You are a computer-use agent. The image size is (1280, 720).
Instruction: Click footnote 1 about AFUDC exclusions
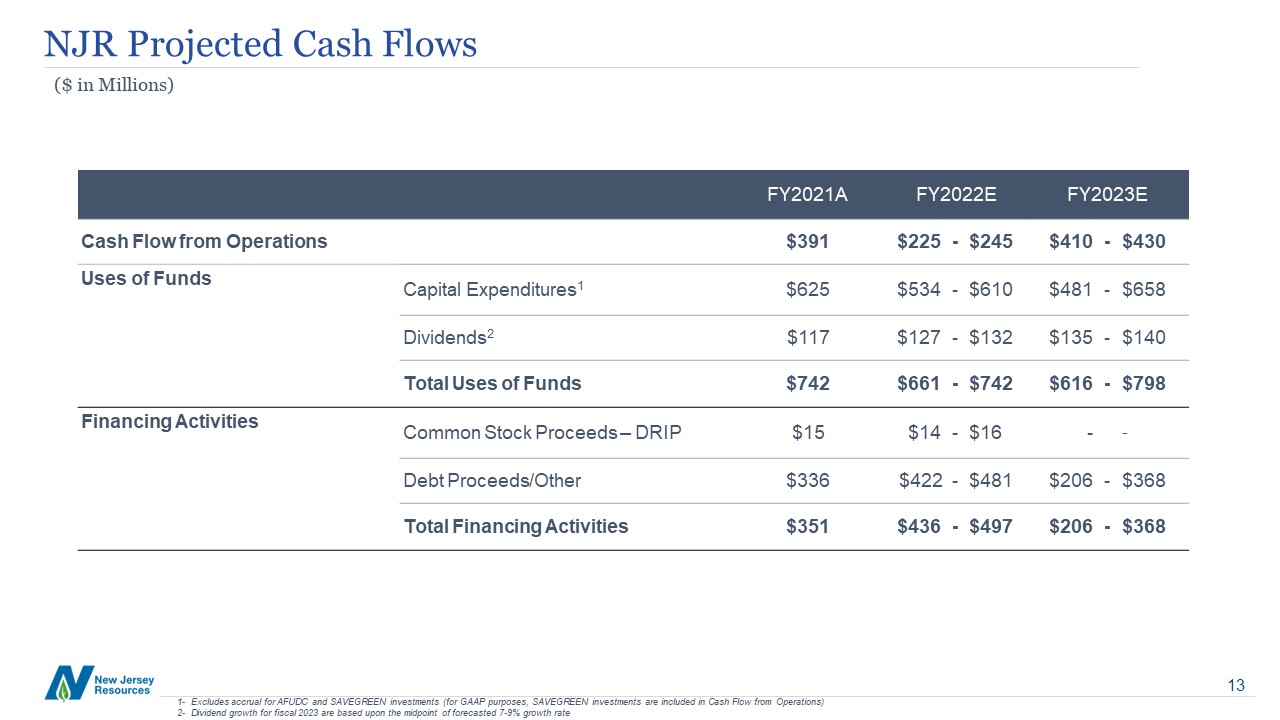[500, 702]
